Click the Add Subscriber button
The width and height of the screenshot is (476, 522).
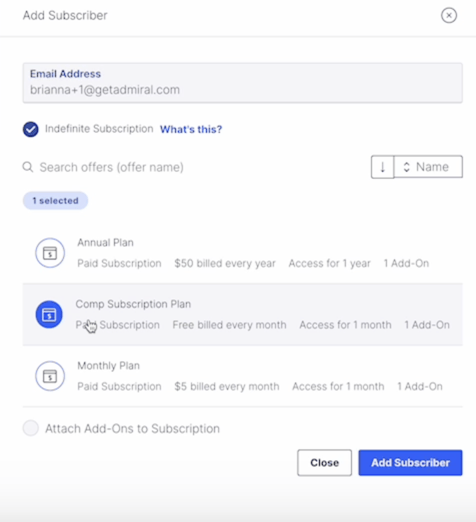click(410, 463)
